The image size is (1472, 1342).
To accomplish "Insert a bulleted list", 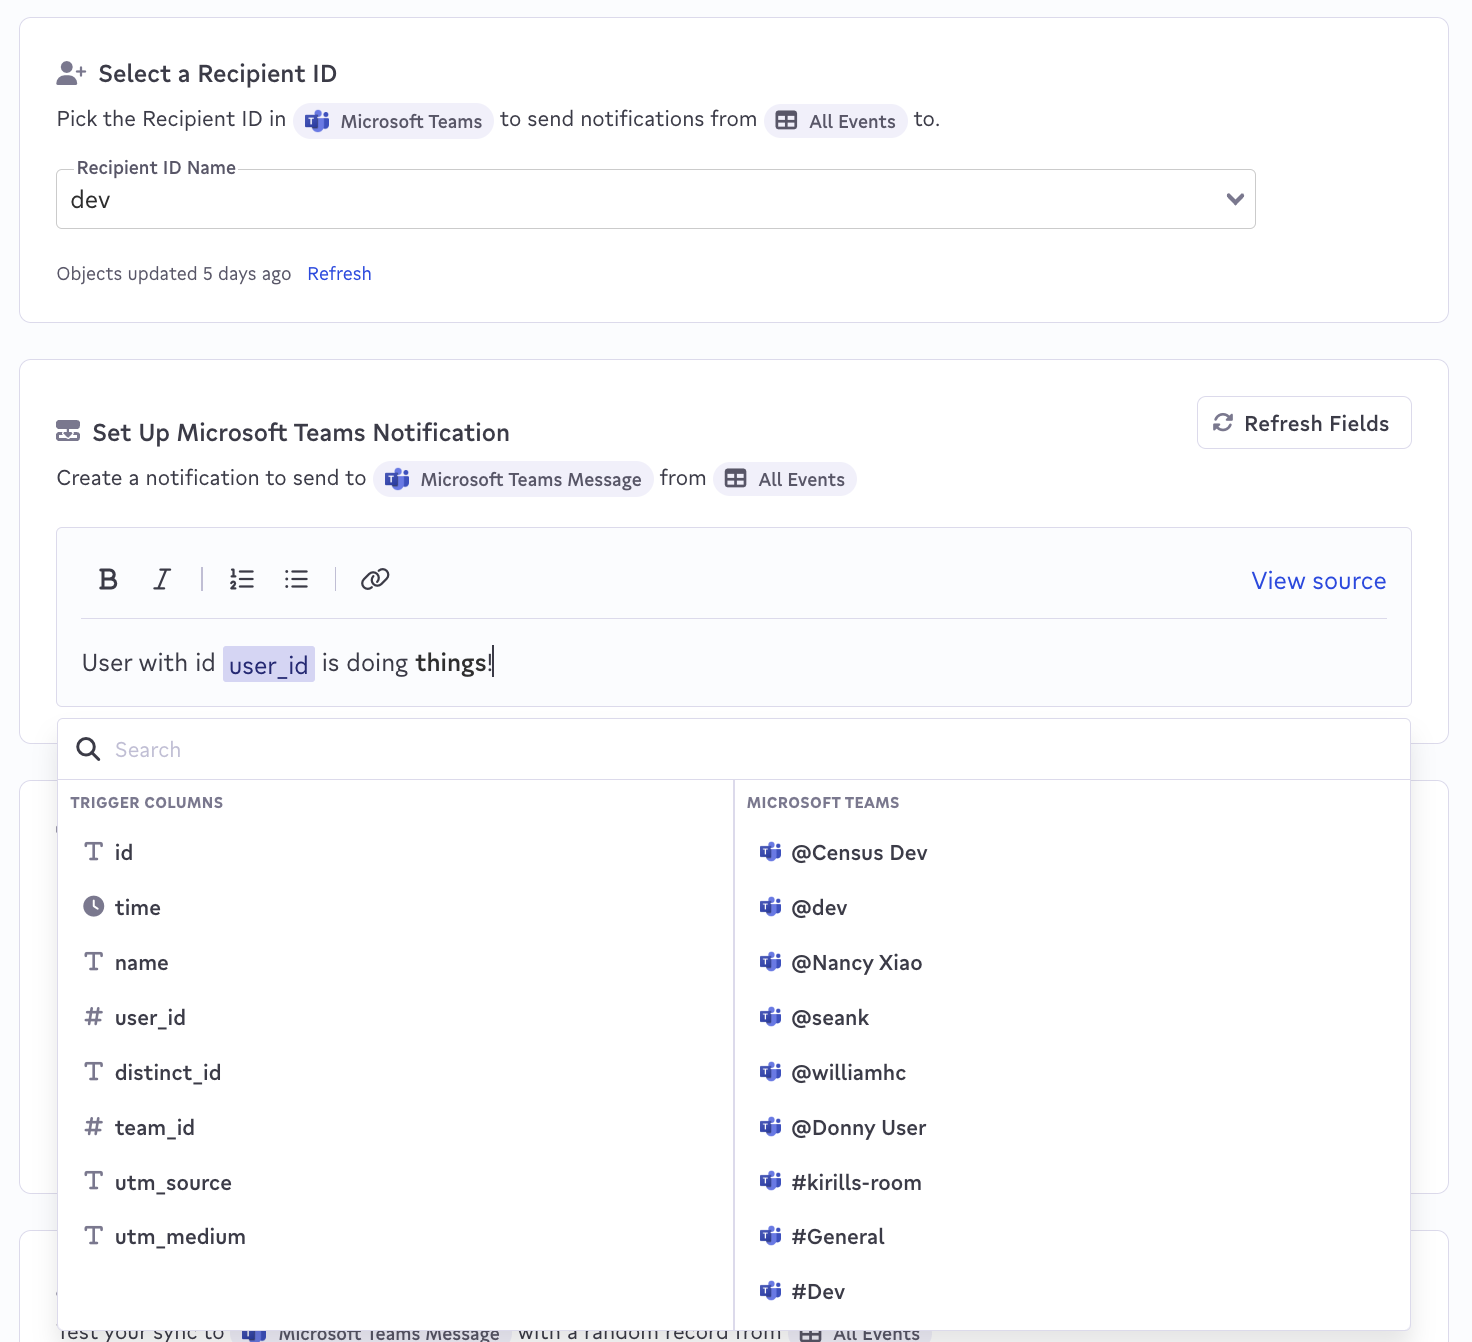I will 296,579.
